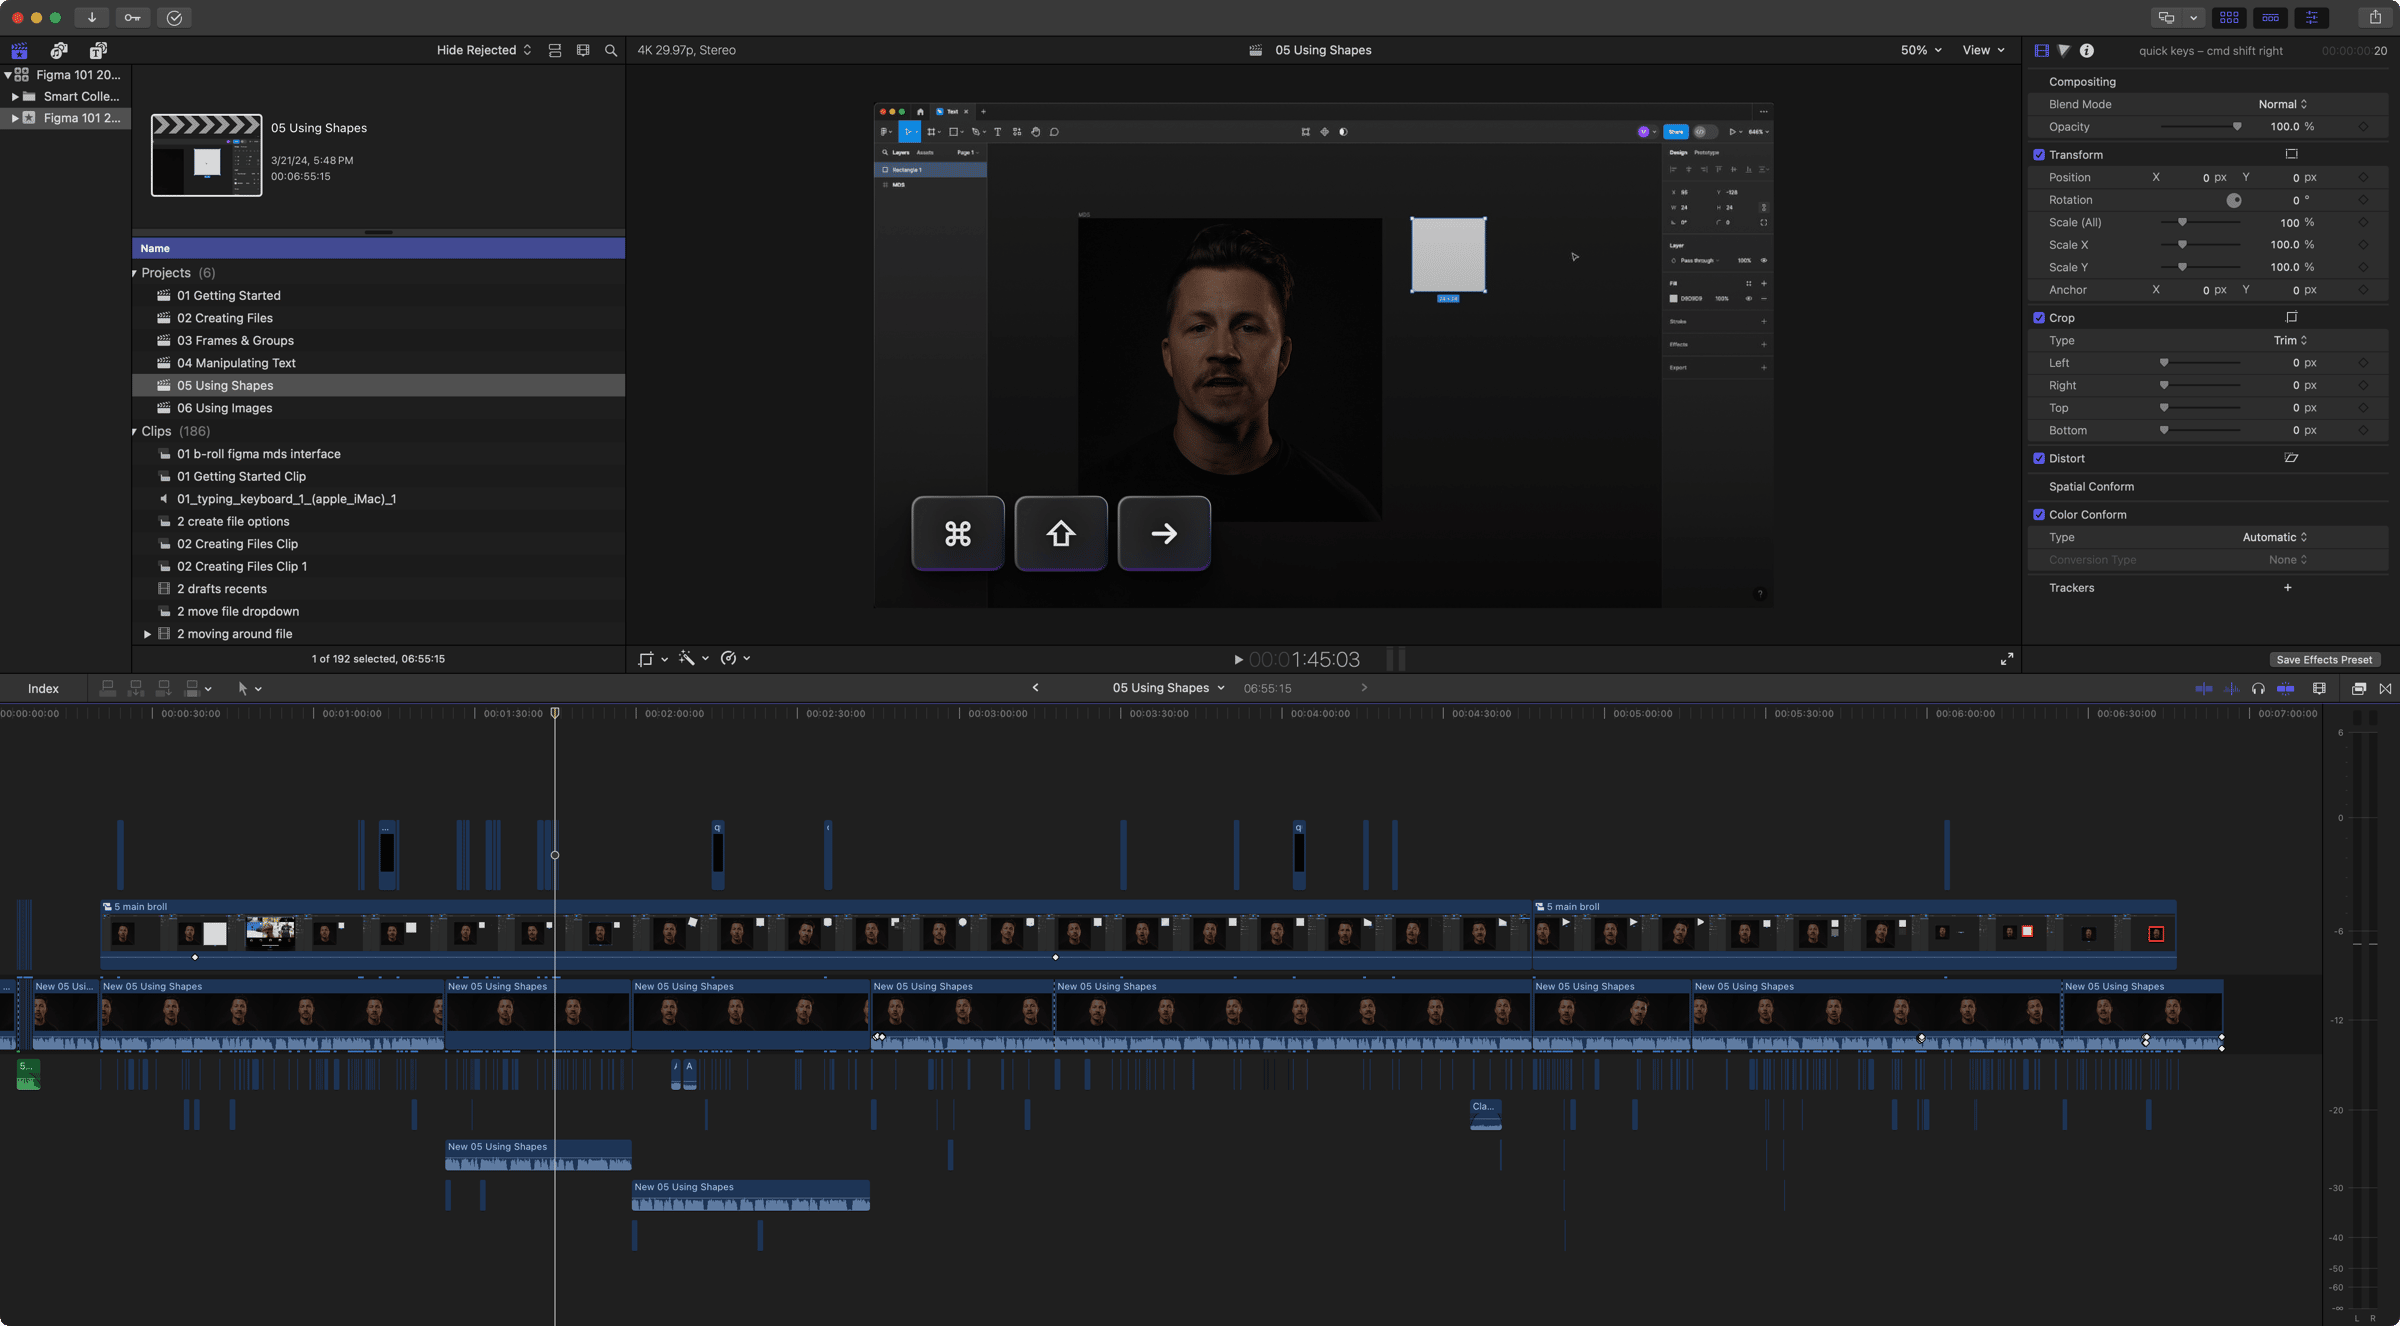Disable the Transform checkbox

2039,155
